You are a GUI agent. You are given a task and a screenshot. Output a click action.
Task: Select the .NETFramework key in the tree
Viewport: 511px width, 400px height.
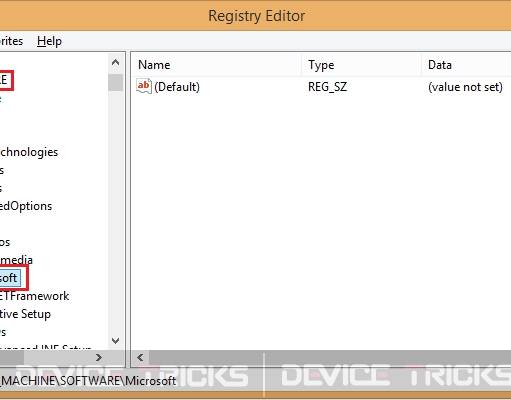(34, 296)
